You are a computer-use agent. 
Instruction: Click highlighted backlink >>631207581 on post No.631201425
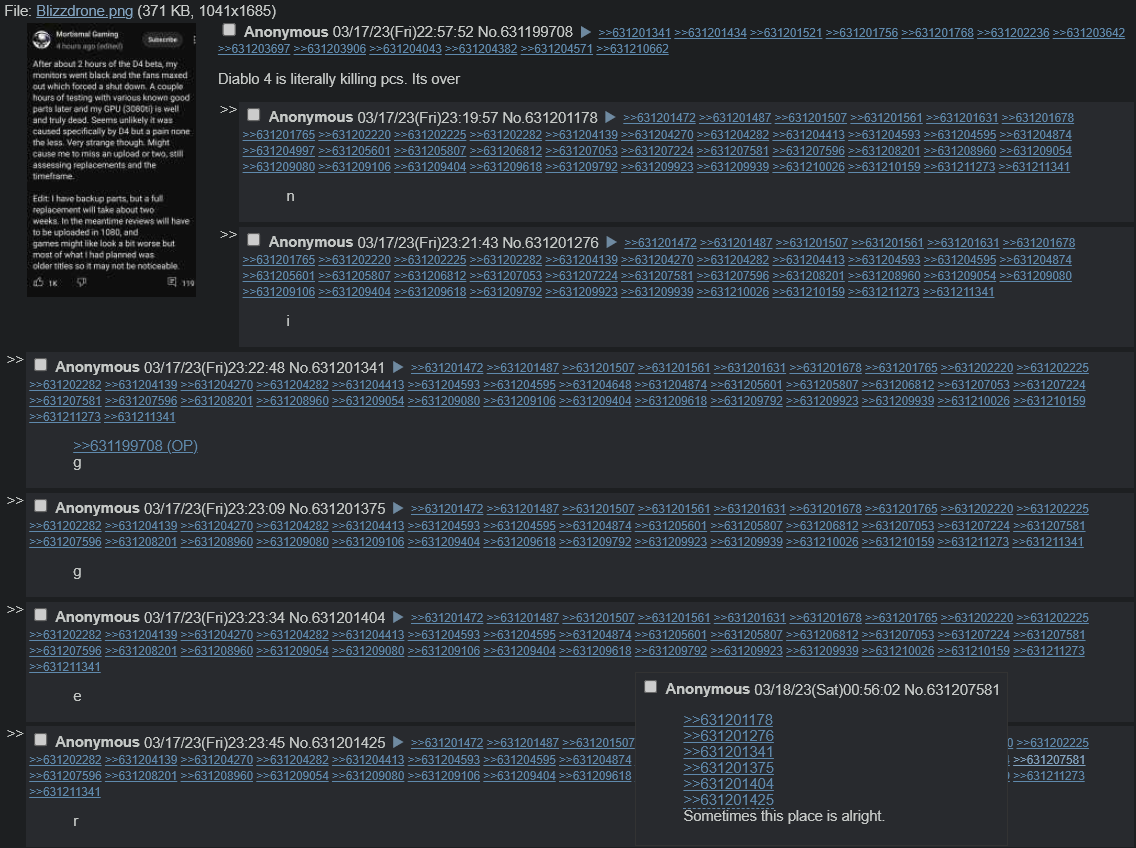coord(1049,760)
